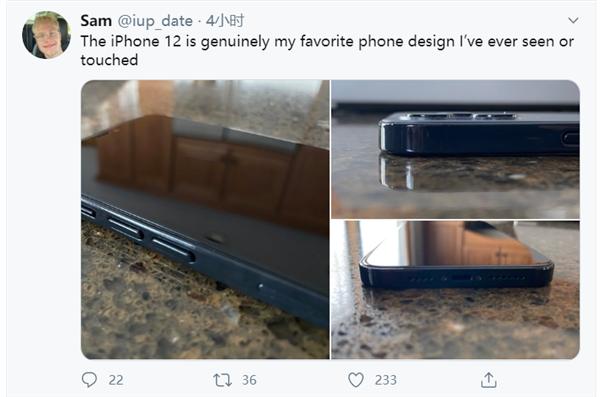The image size is (600, 397).
Task: Open the tweet options chevron menu
Action: 573,20
